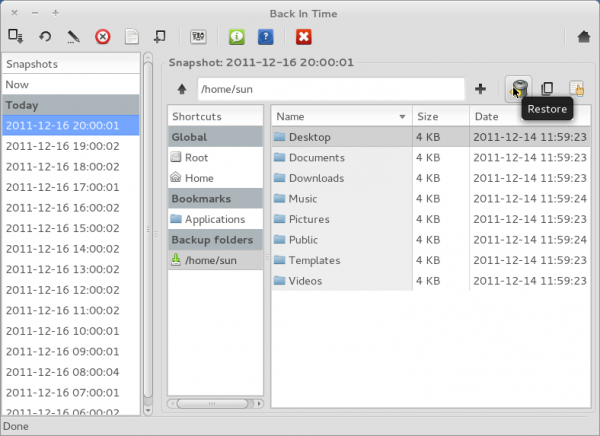Click the Shortcuts column header
The image size is (600, 436).
[x=215, y=116]
